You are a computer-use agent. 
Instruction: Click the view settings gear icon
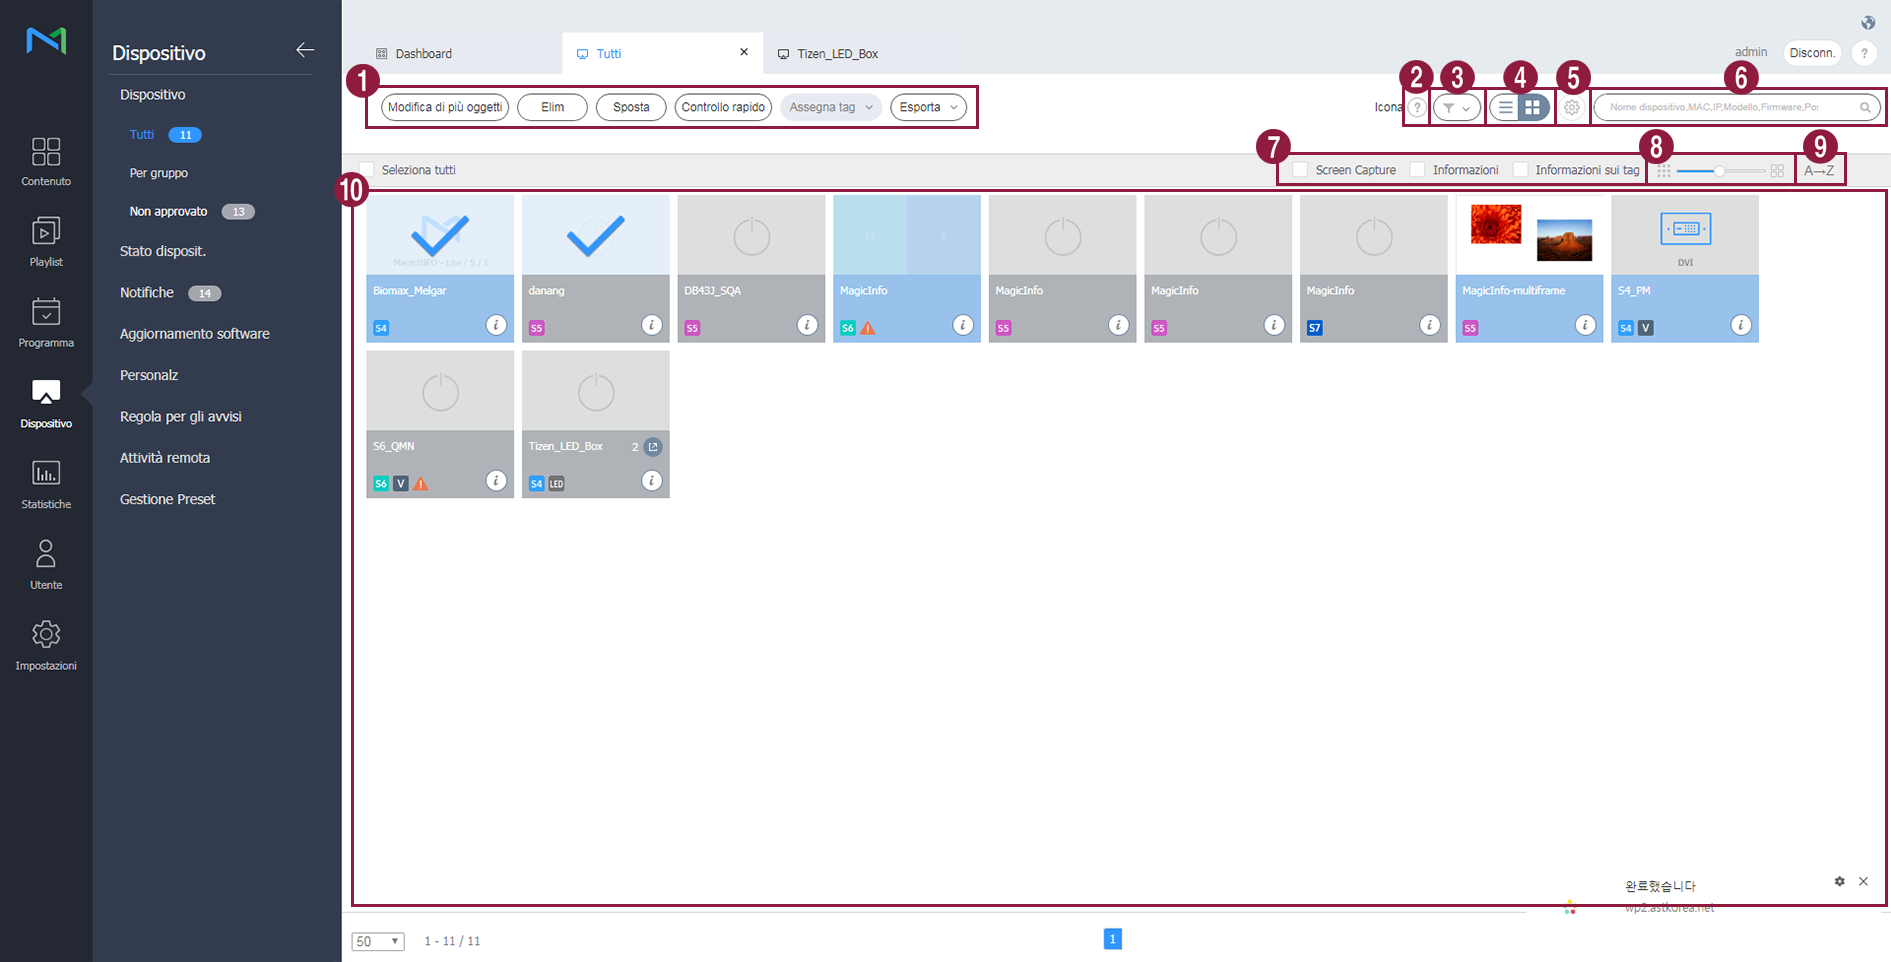tap(1571, 108)
